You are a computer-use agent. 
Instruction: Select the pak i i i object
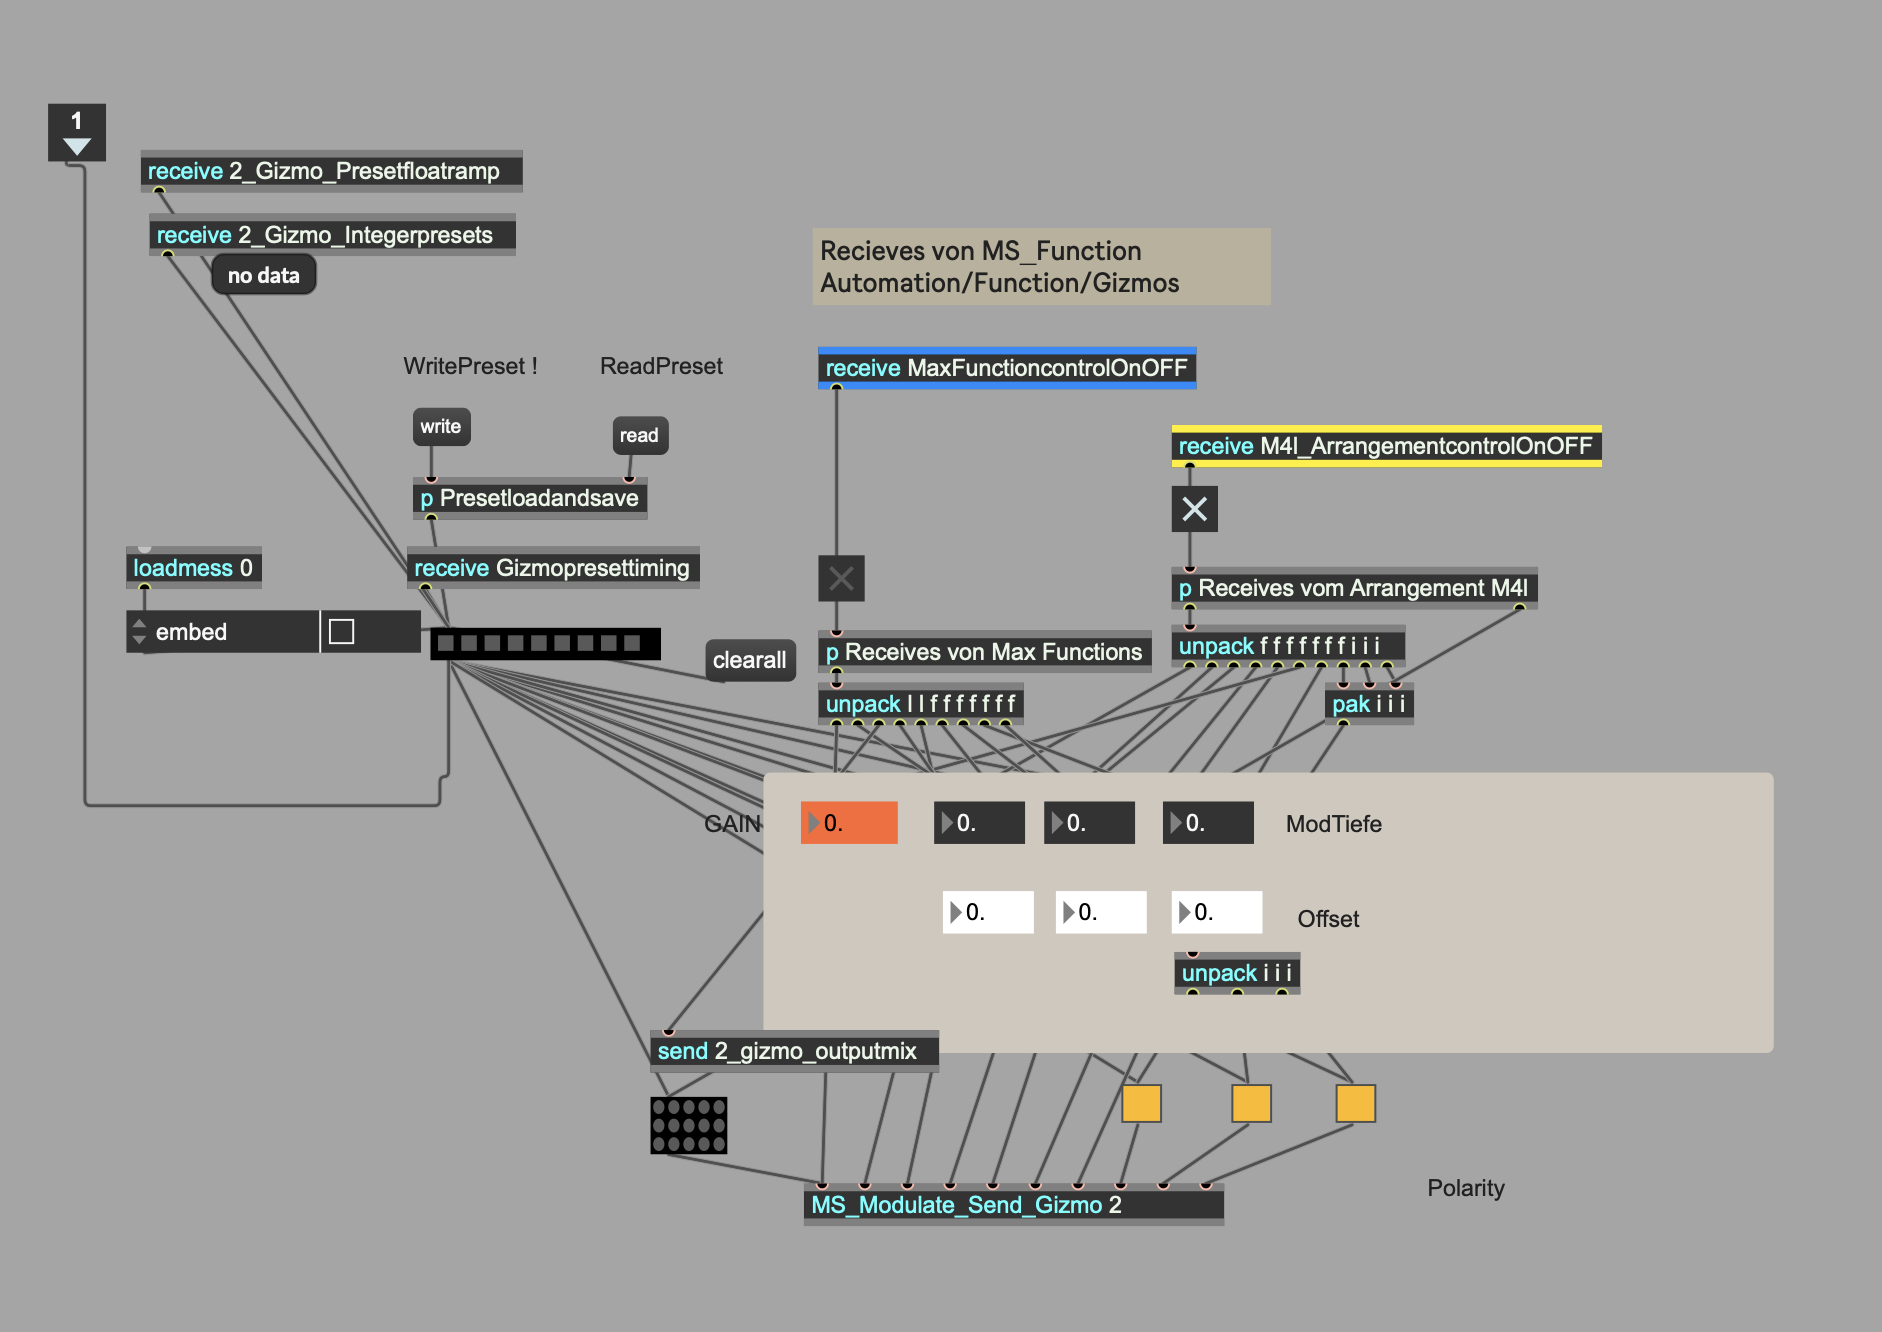click(x=1369, y=704)
